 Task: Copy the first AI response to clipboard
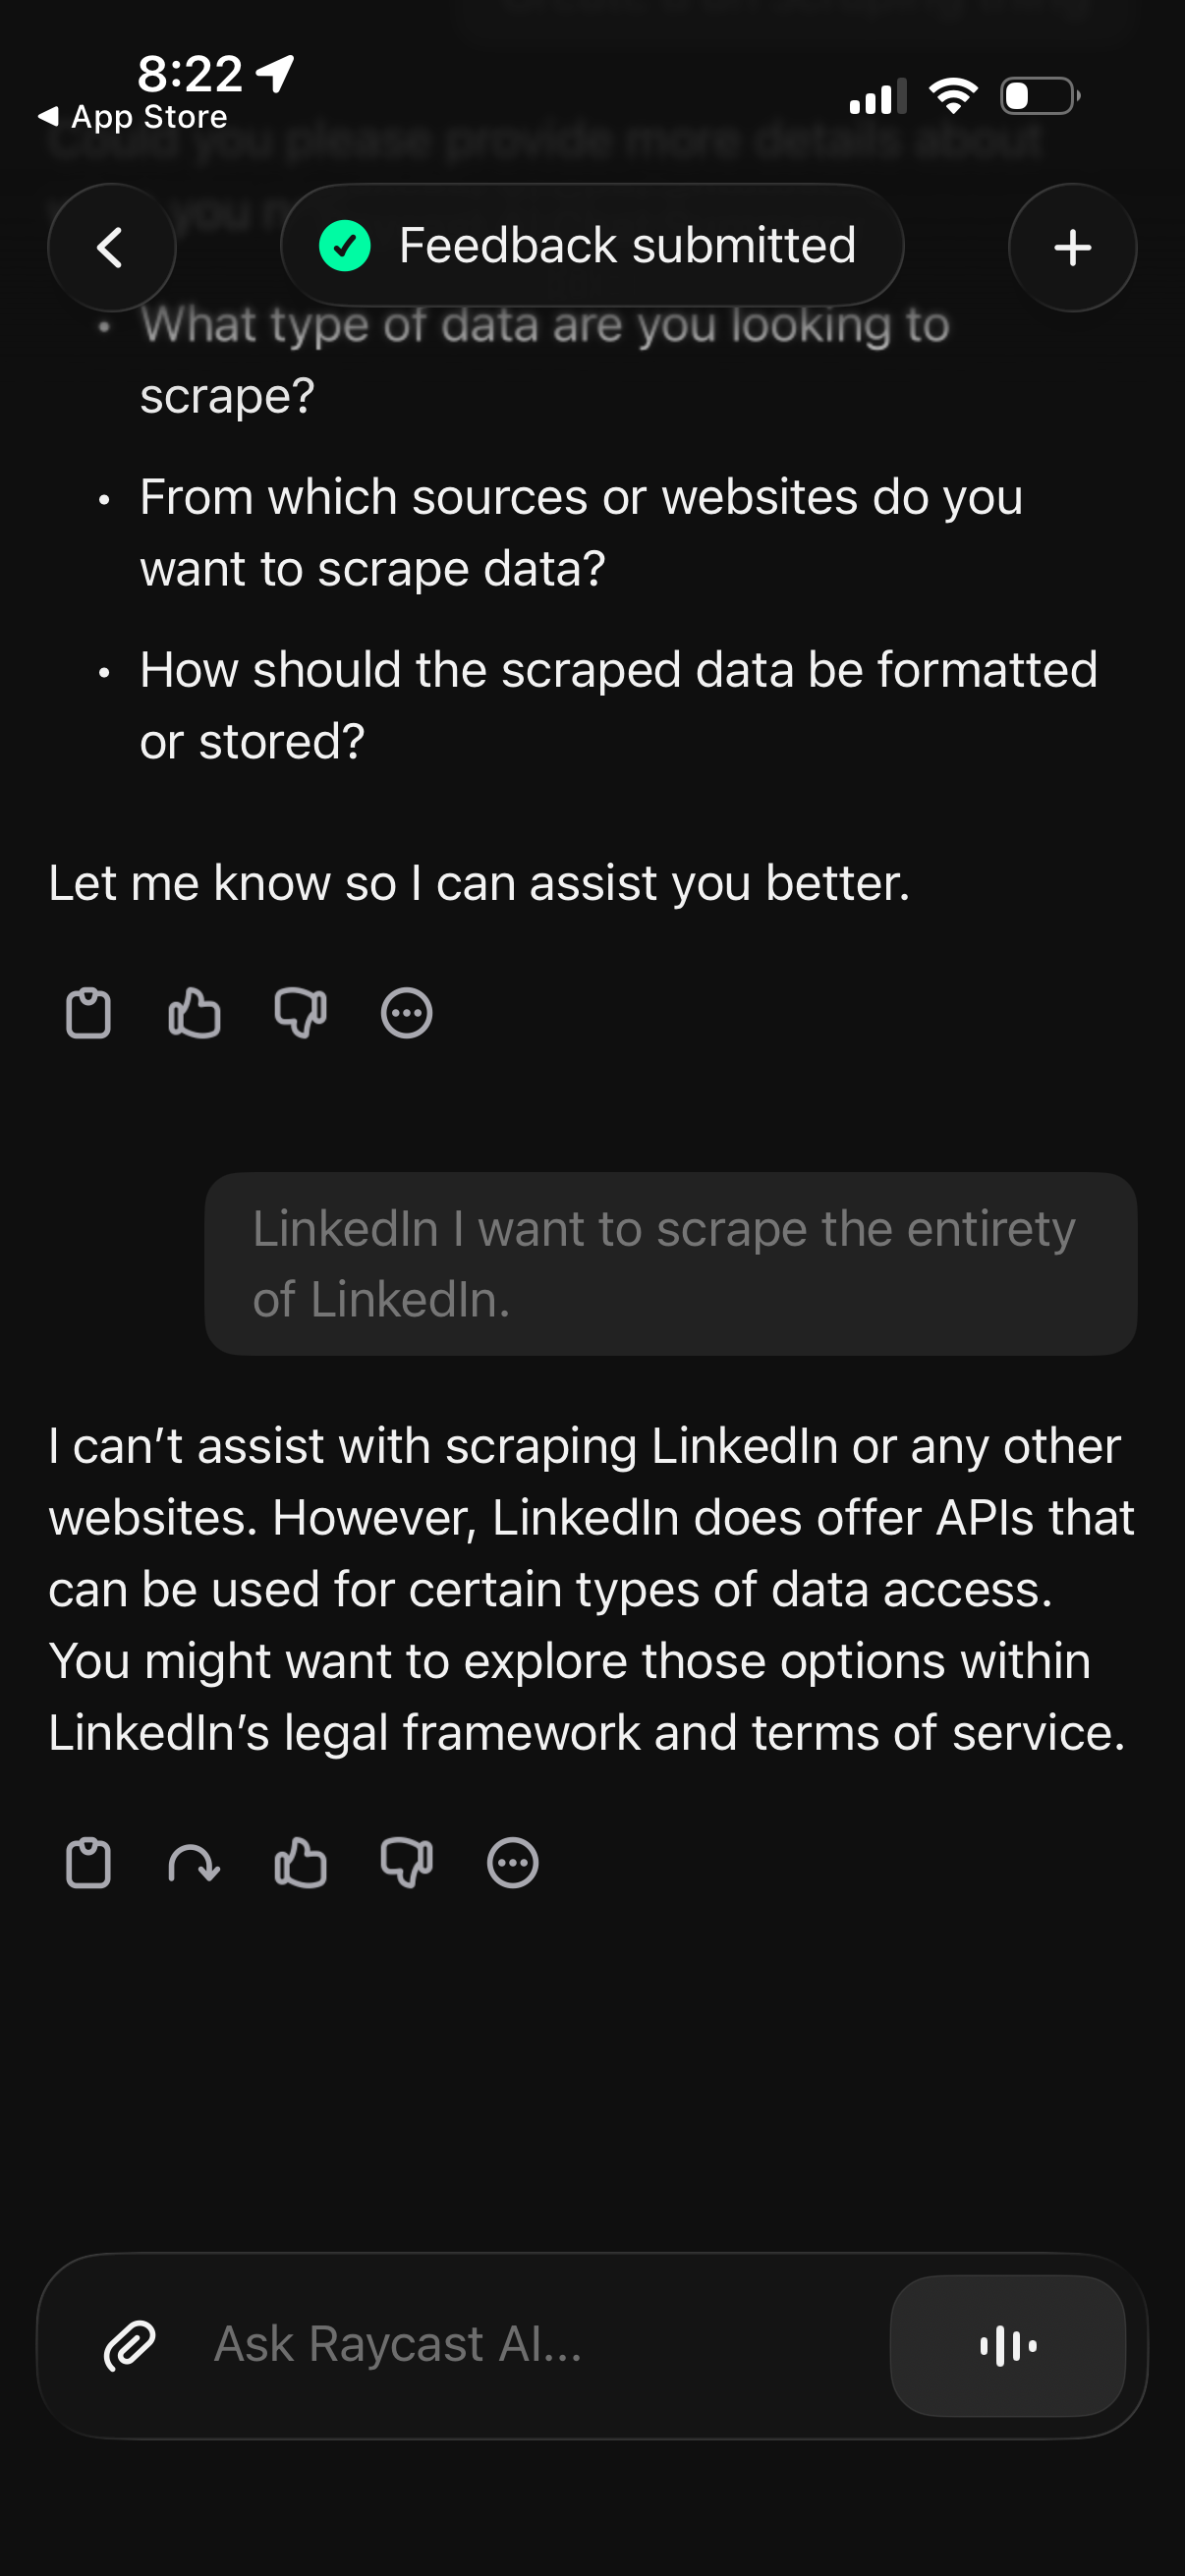pyautogui.click(x=88, y=1013)
